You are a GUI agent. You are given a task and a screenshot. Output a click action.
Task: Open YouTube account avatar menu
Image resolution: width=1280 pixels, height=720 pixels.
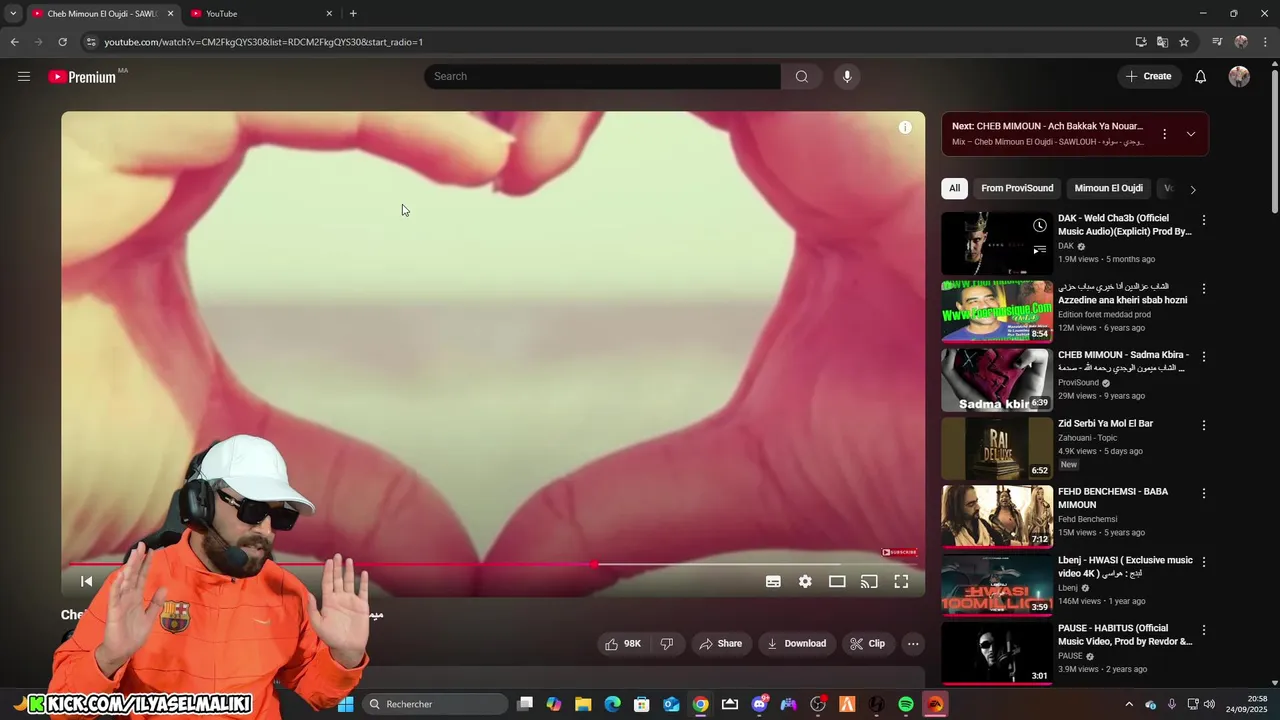(1239, 76)
